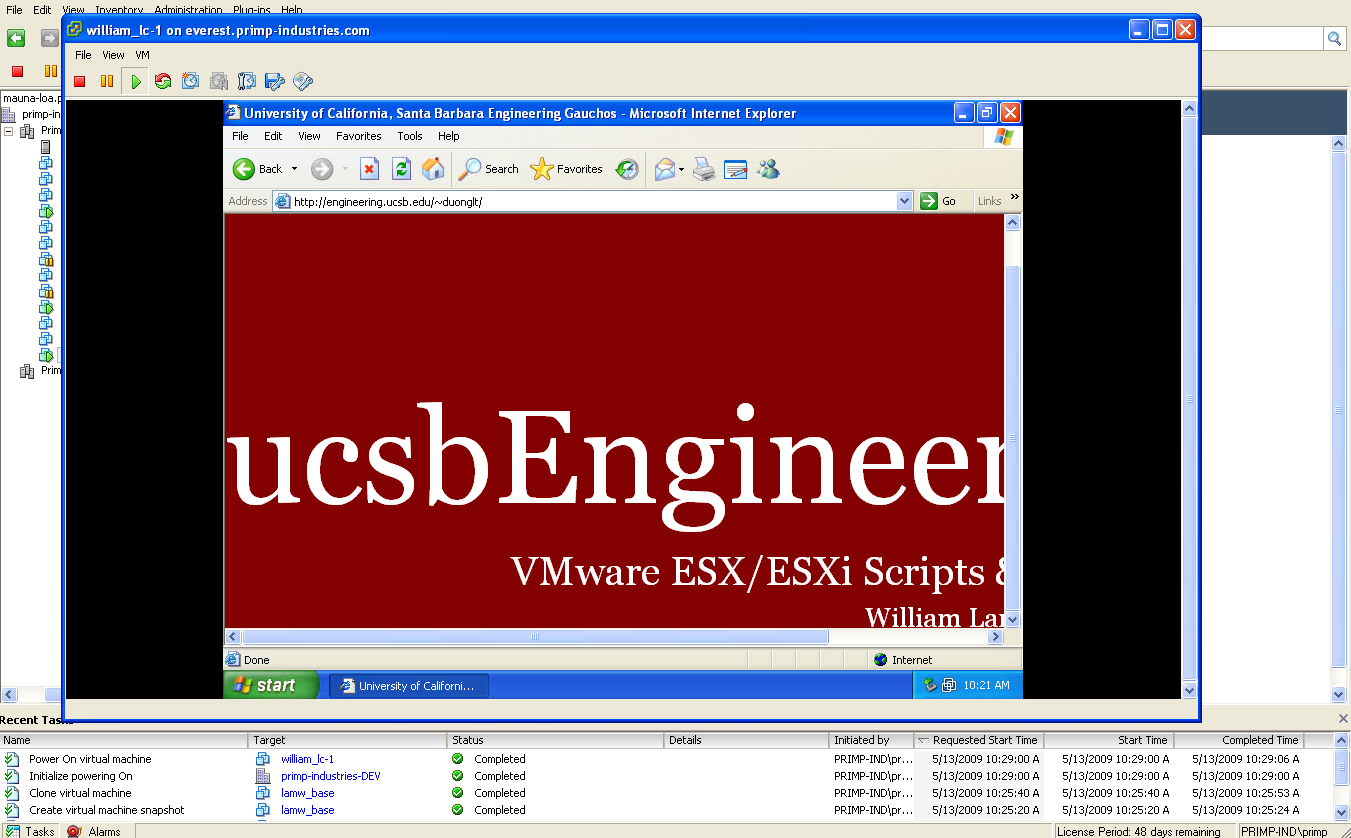
Task: Click Power Off button in VM console toolbar
Action: click(80, 82)
